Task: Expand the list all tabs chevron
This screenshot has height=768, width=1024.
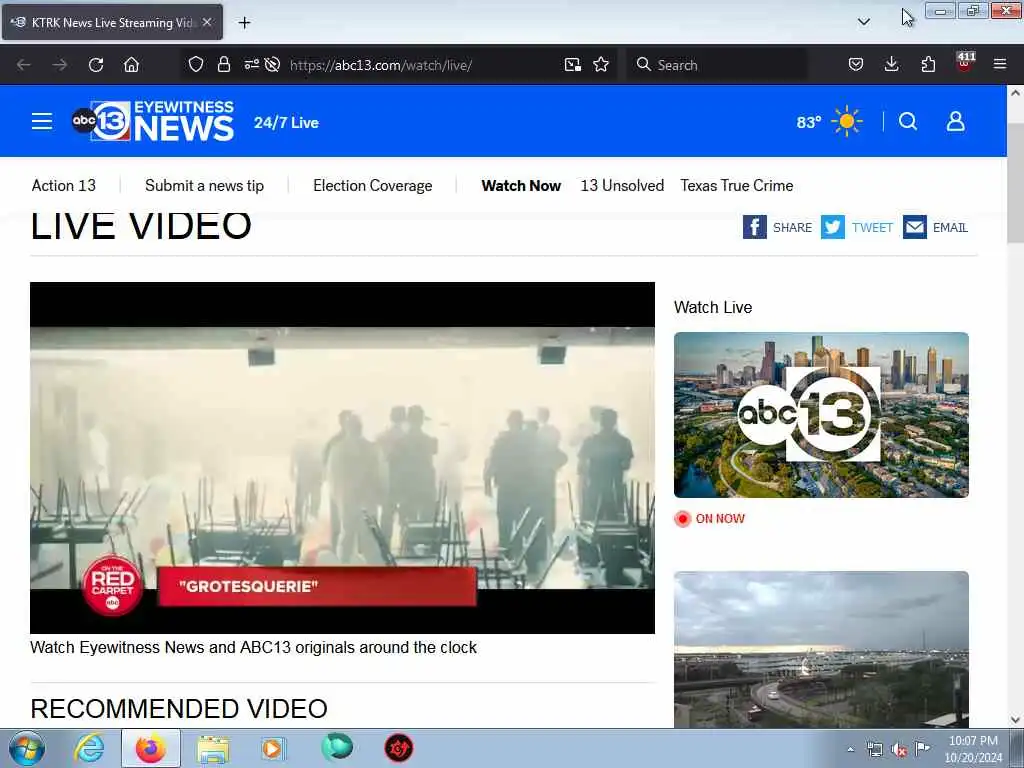Action: 863,22
